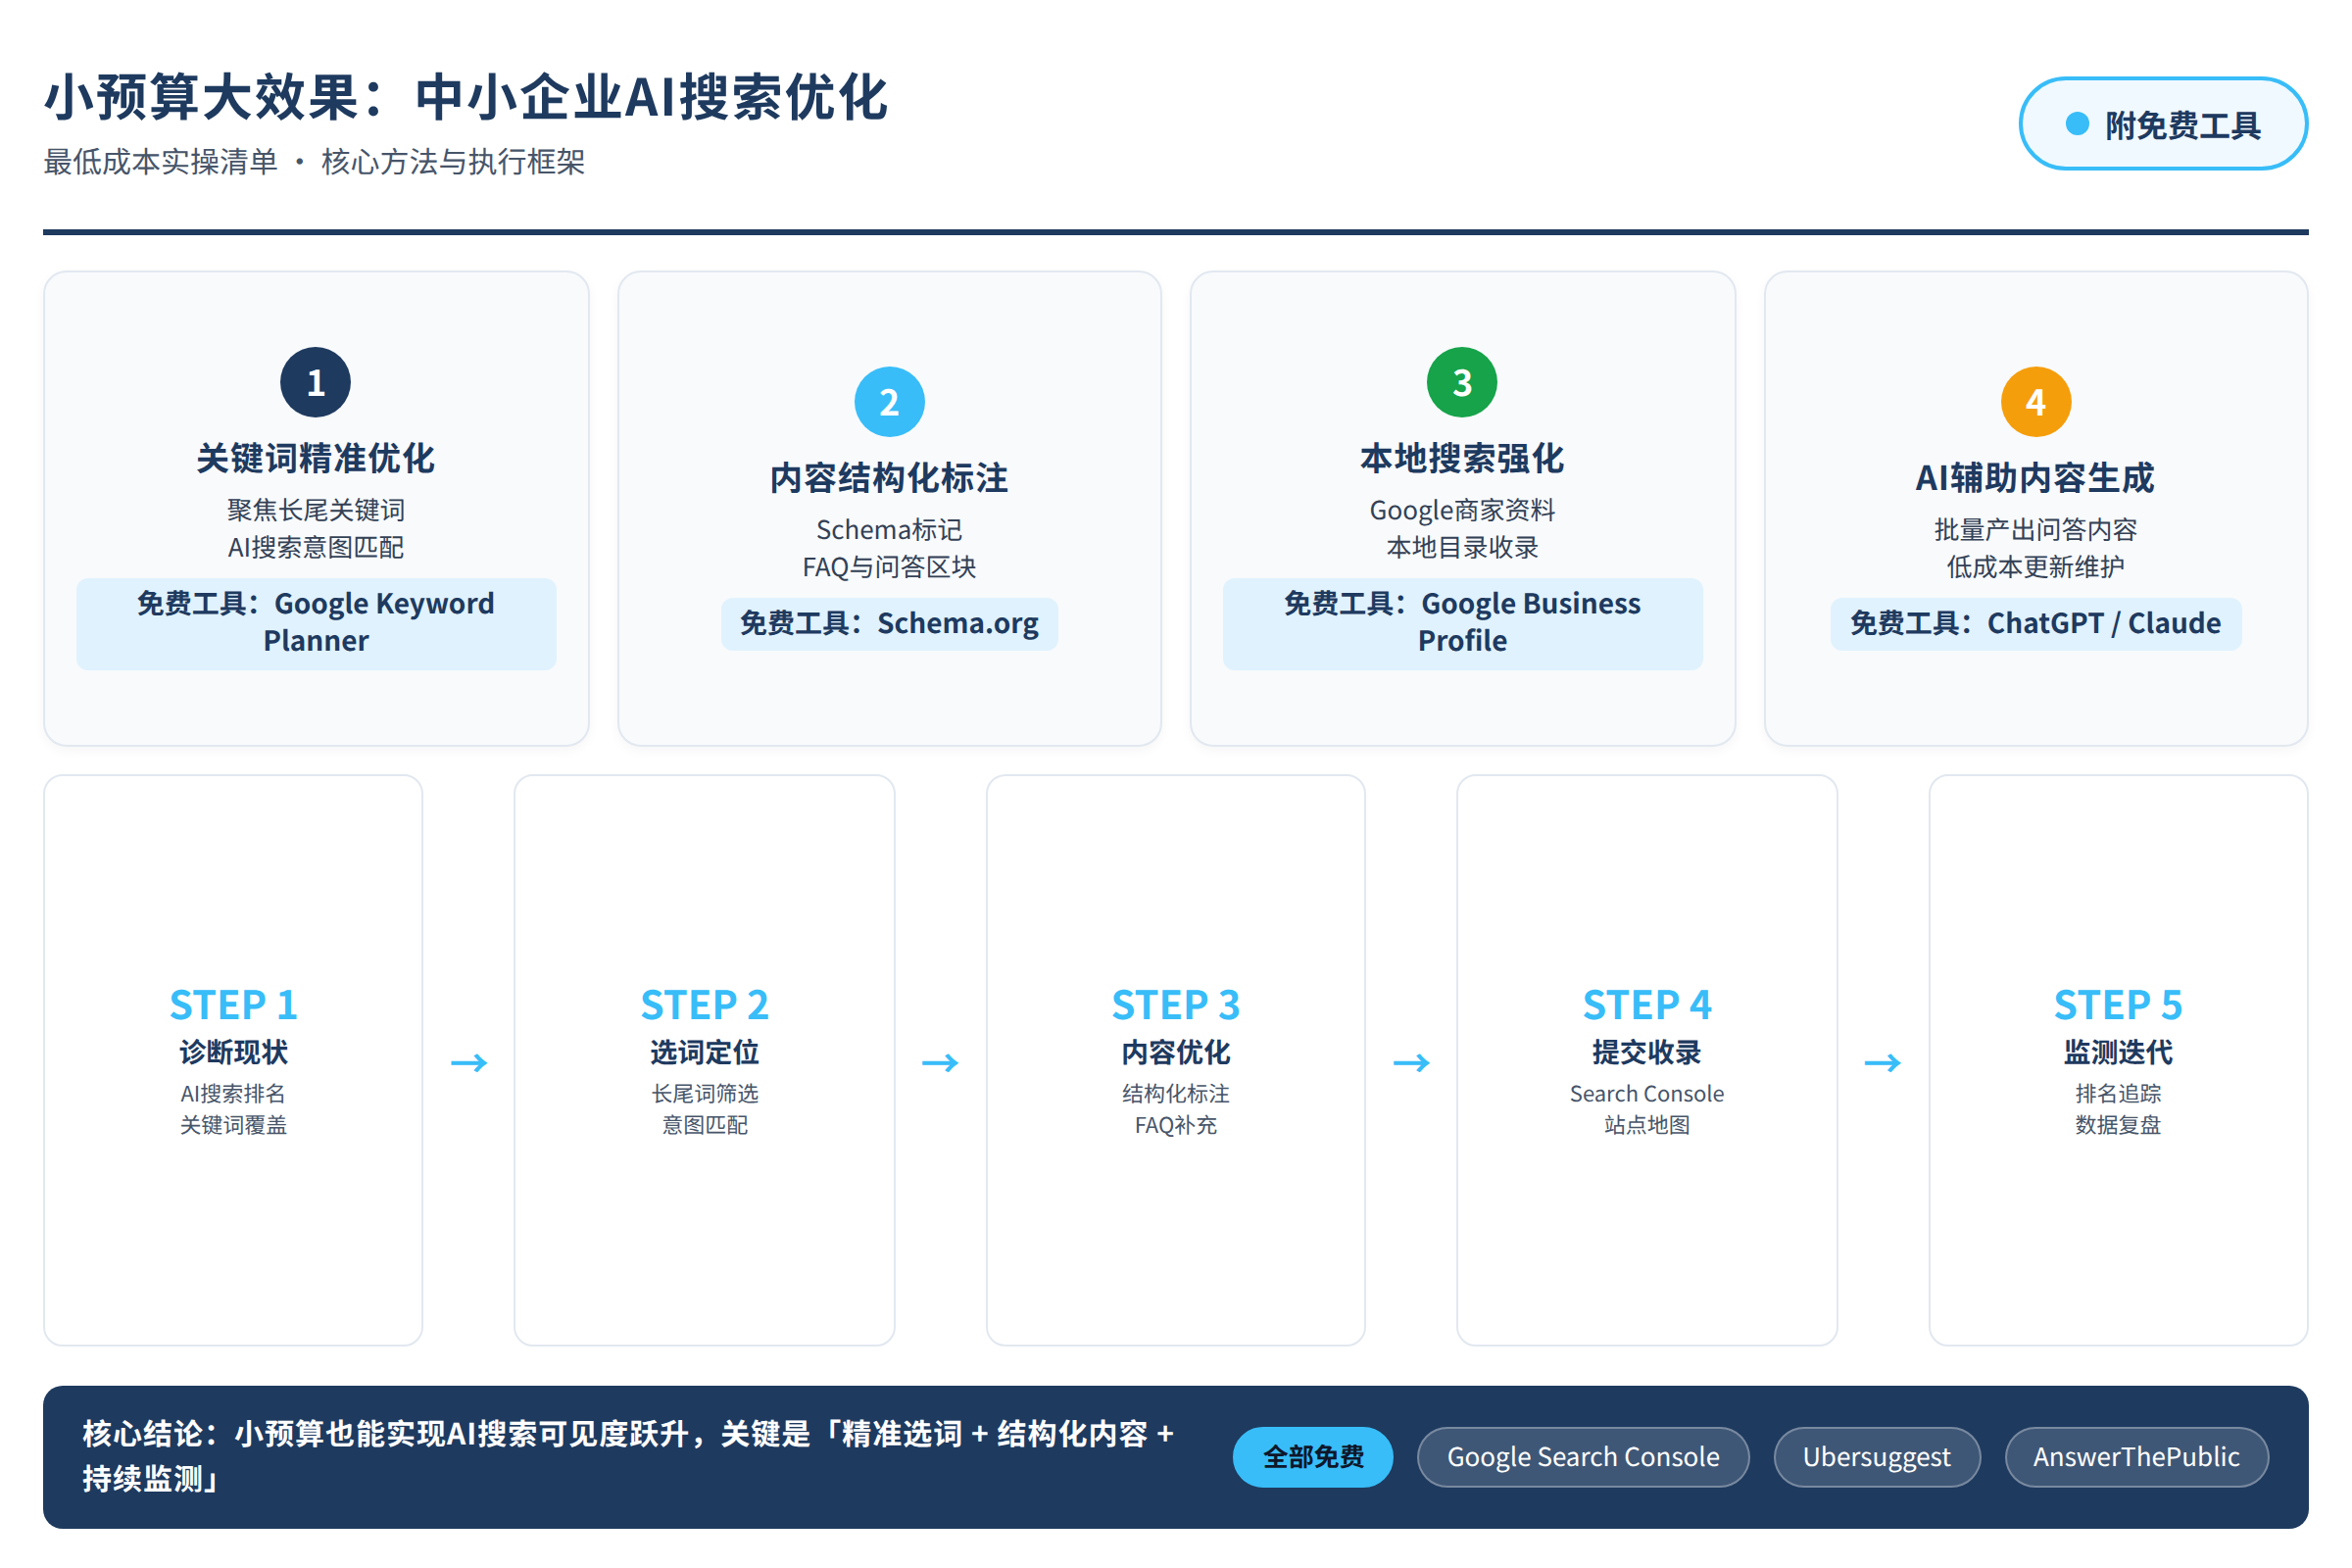The image size is (2352, 1568).
Task: Click the STEP 1 heading
Action: [x=233, y=1005]
